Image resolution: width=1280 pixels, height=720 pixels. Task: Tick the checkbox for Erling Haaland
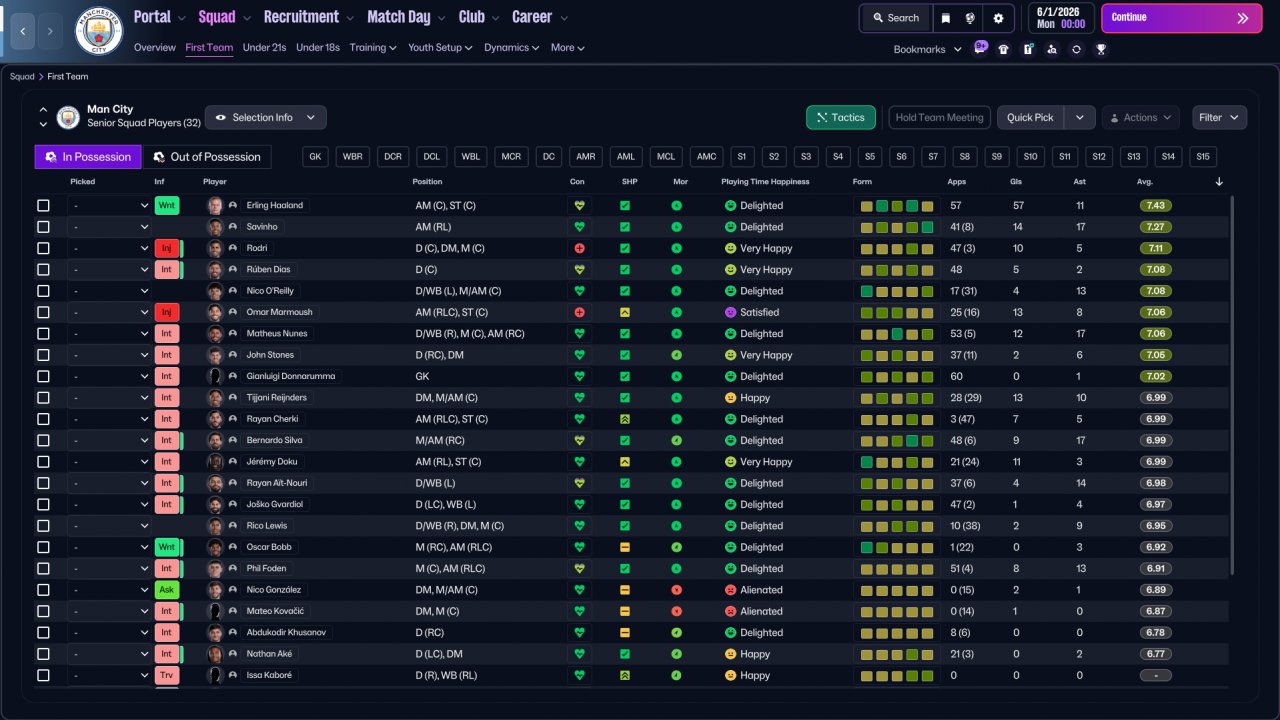click(x=43, y=205)
